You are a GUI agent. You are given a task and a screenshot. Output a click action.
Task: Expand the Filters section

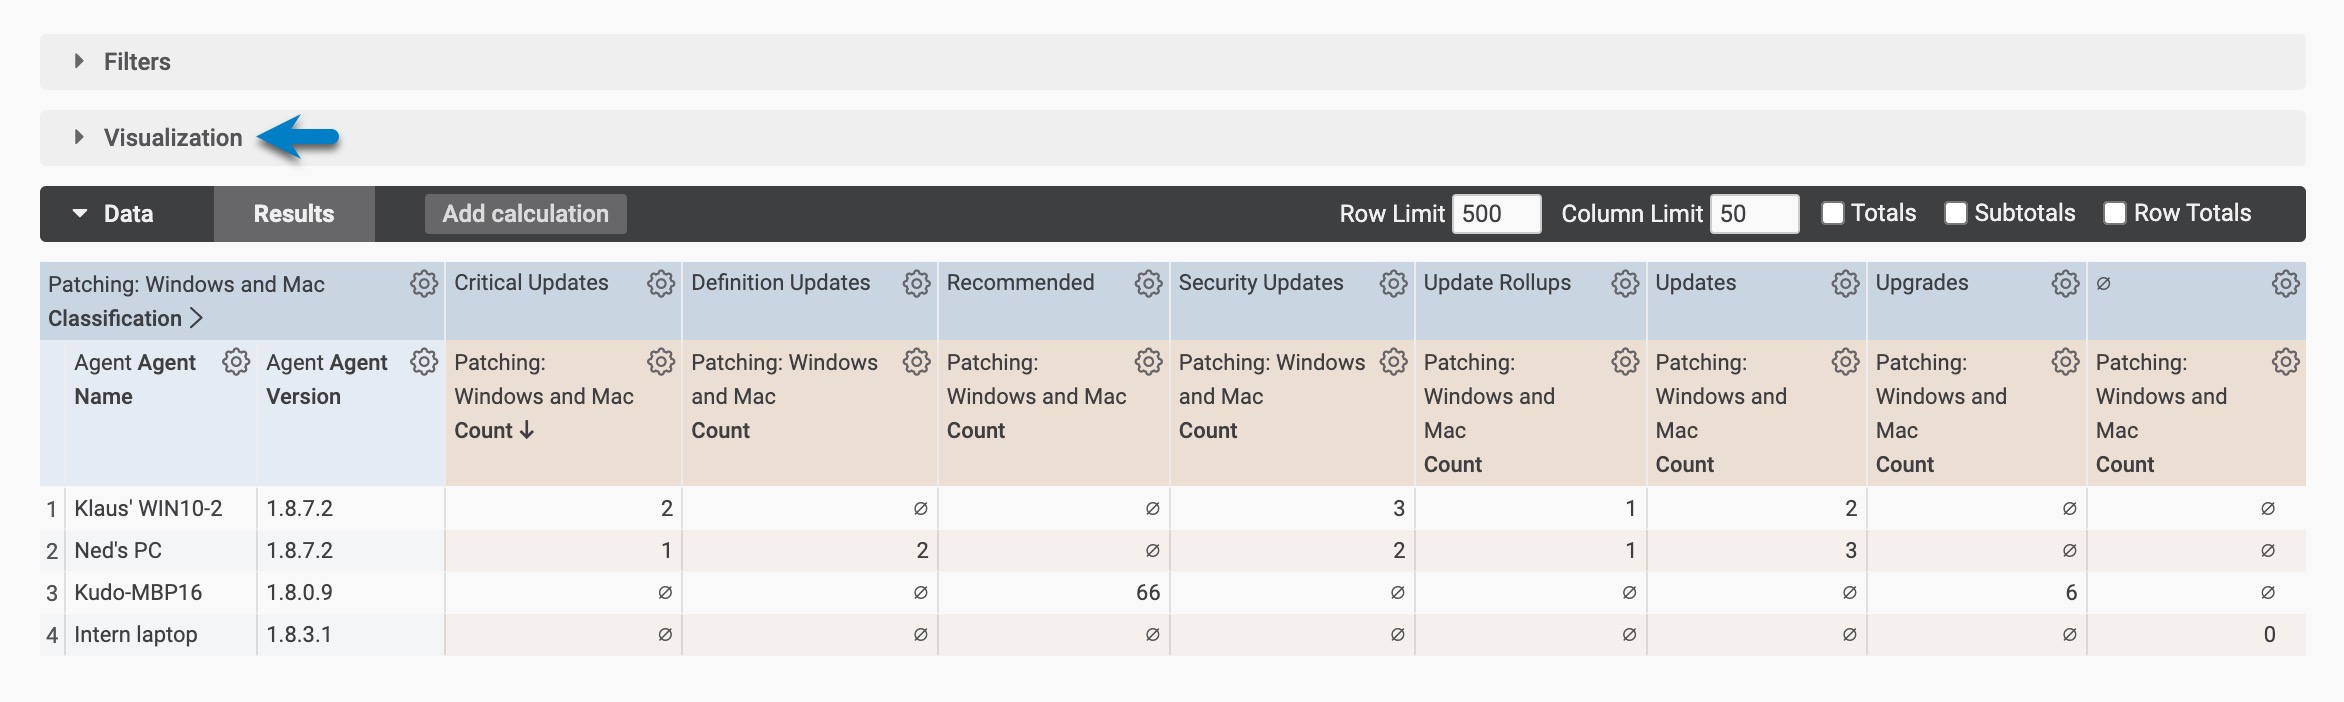(x=1172, y=62)
